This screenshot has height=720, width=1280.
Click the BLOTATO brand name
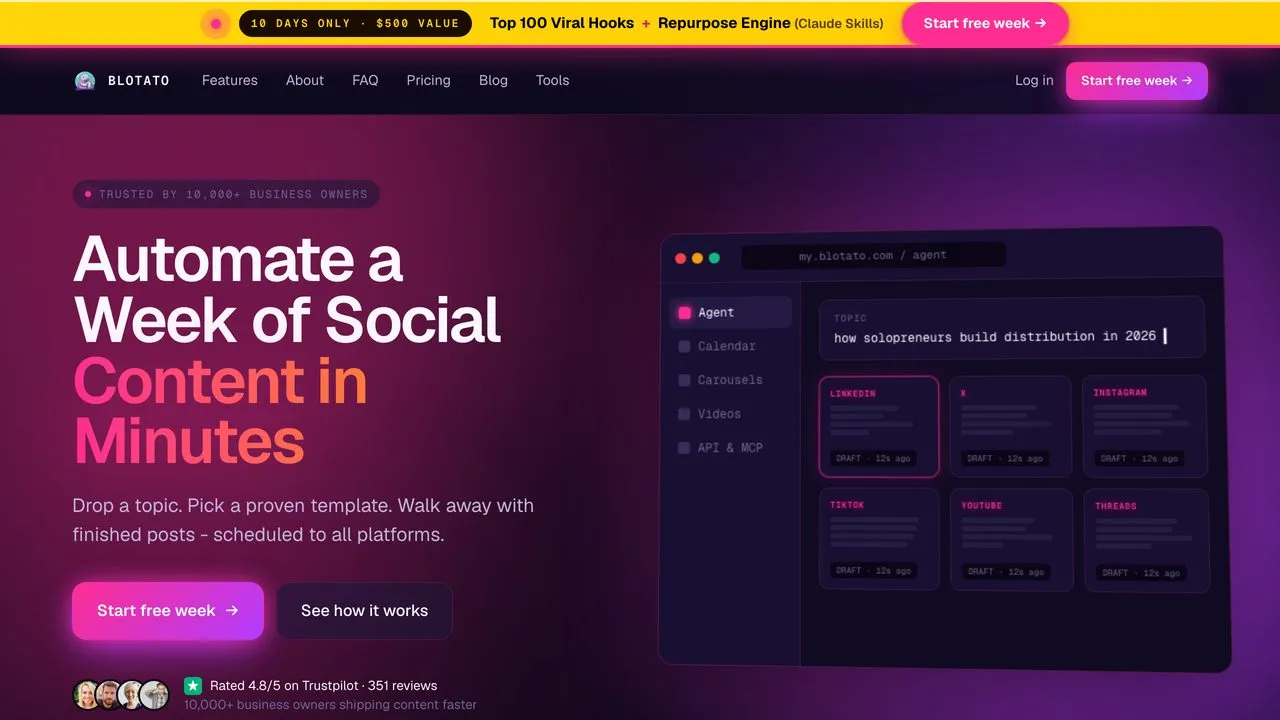(x=139, y=81)
